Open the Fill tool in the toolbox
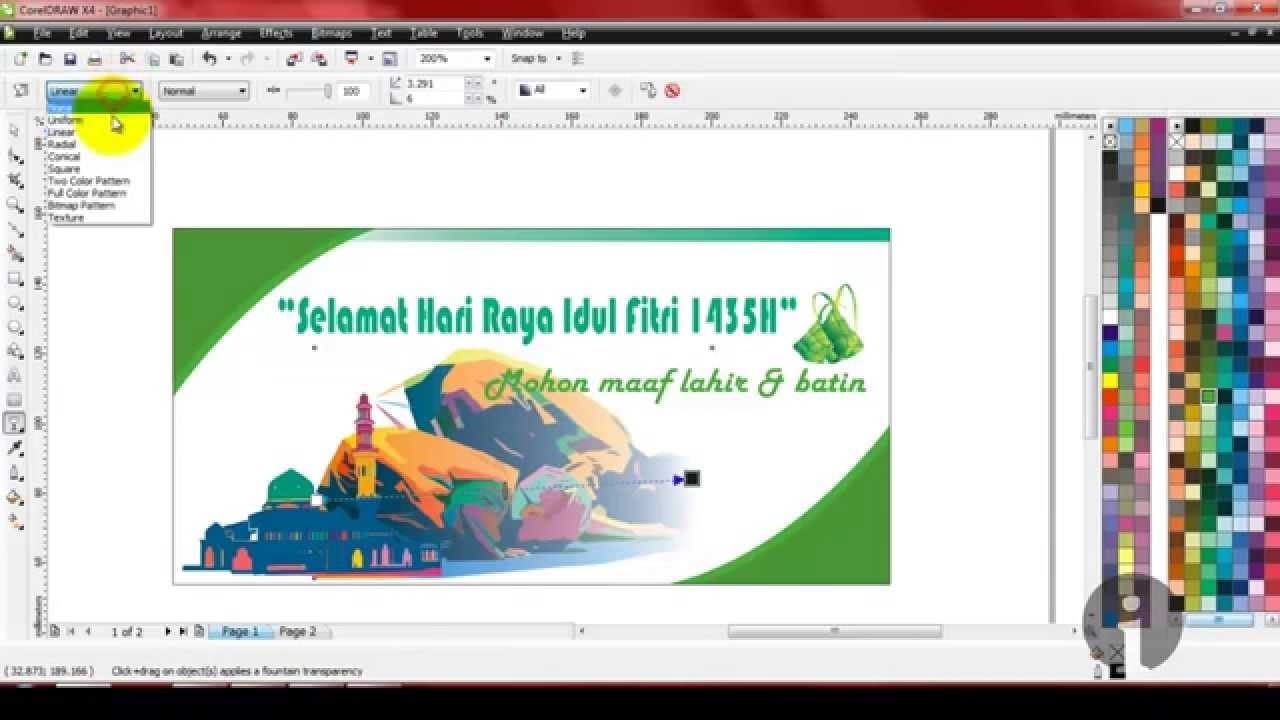Image resolution: width=1280 pixels, height=720 pixels. click(13, 497)
